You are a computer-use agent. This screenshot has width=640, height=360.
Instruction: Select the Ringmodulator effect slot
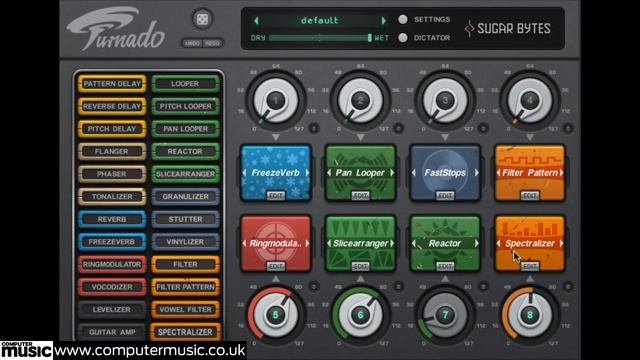[x=276, y=243]
